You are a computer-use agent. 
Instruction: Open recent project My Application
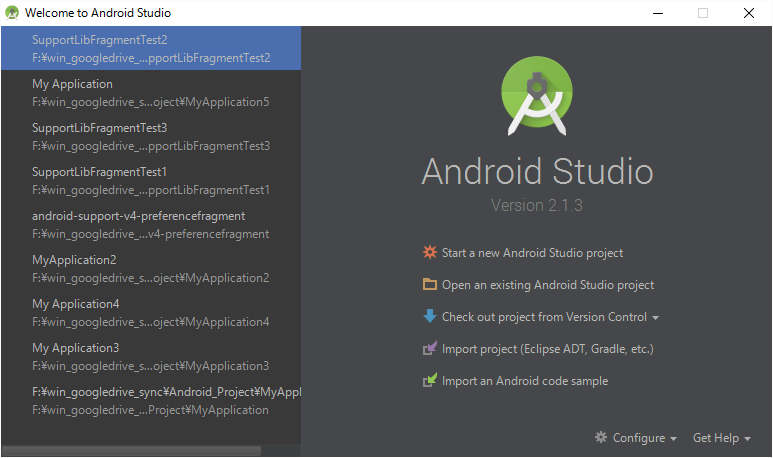pyautogui.click(x=150, y=92)
